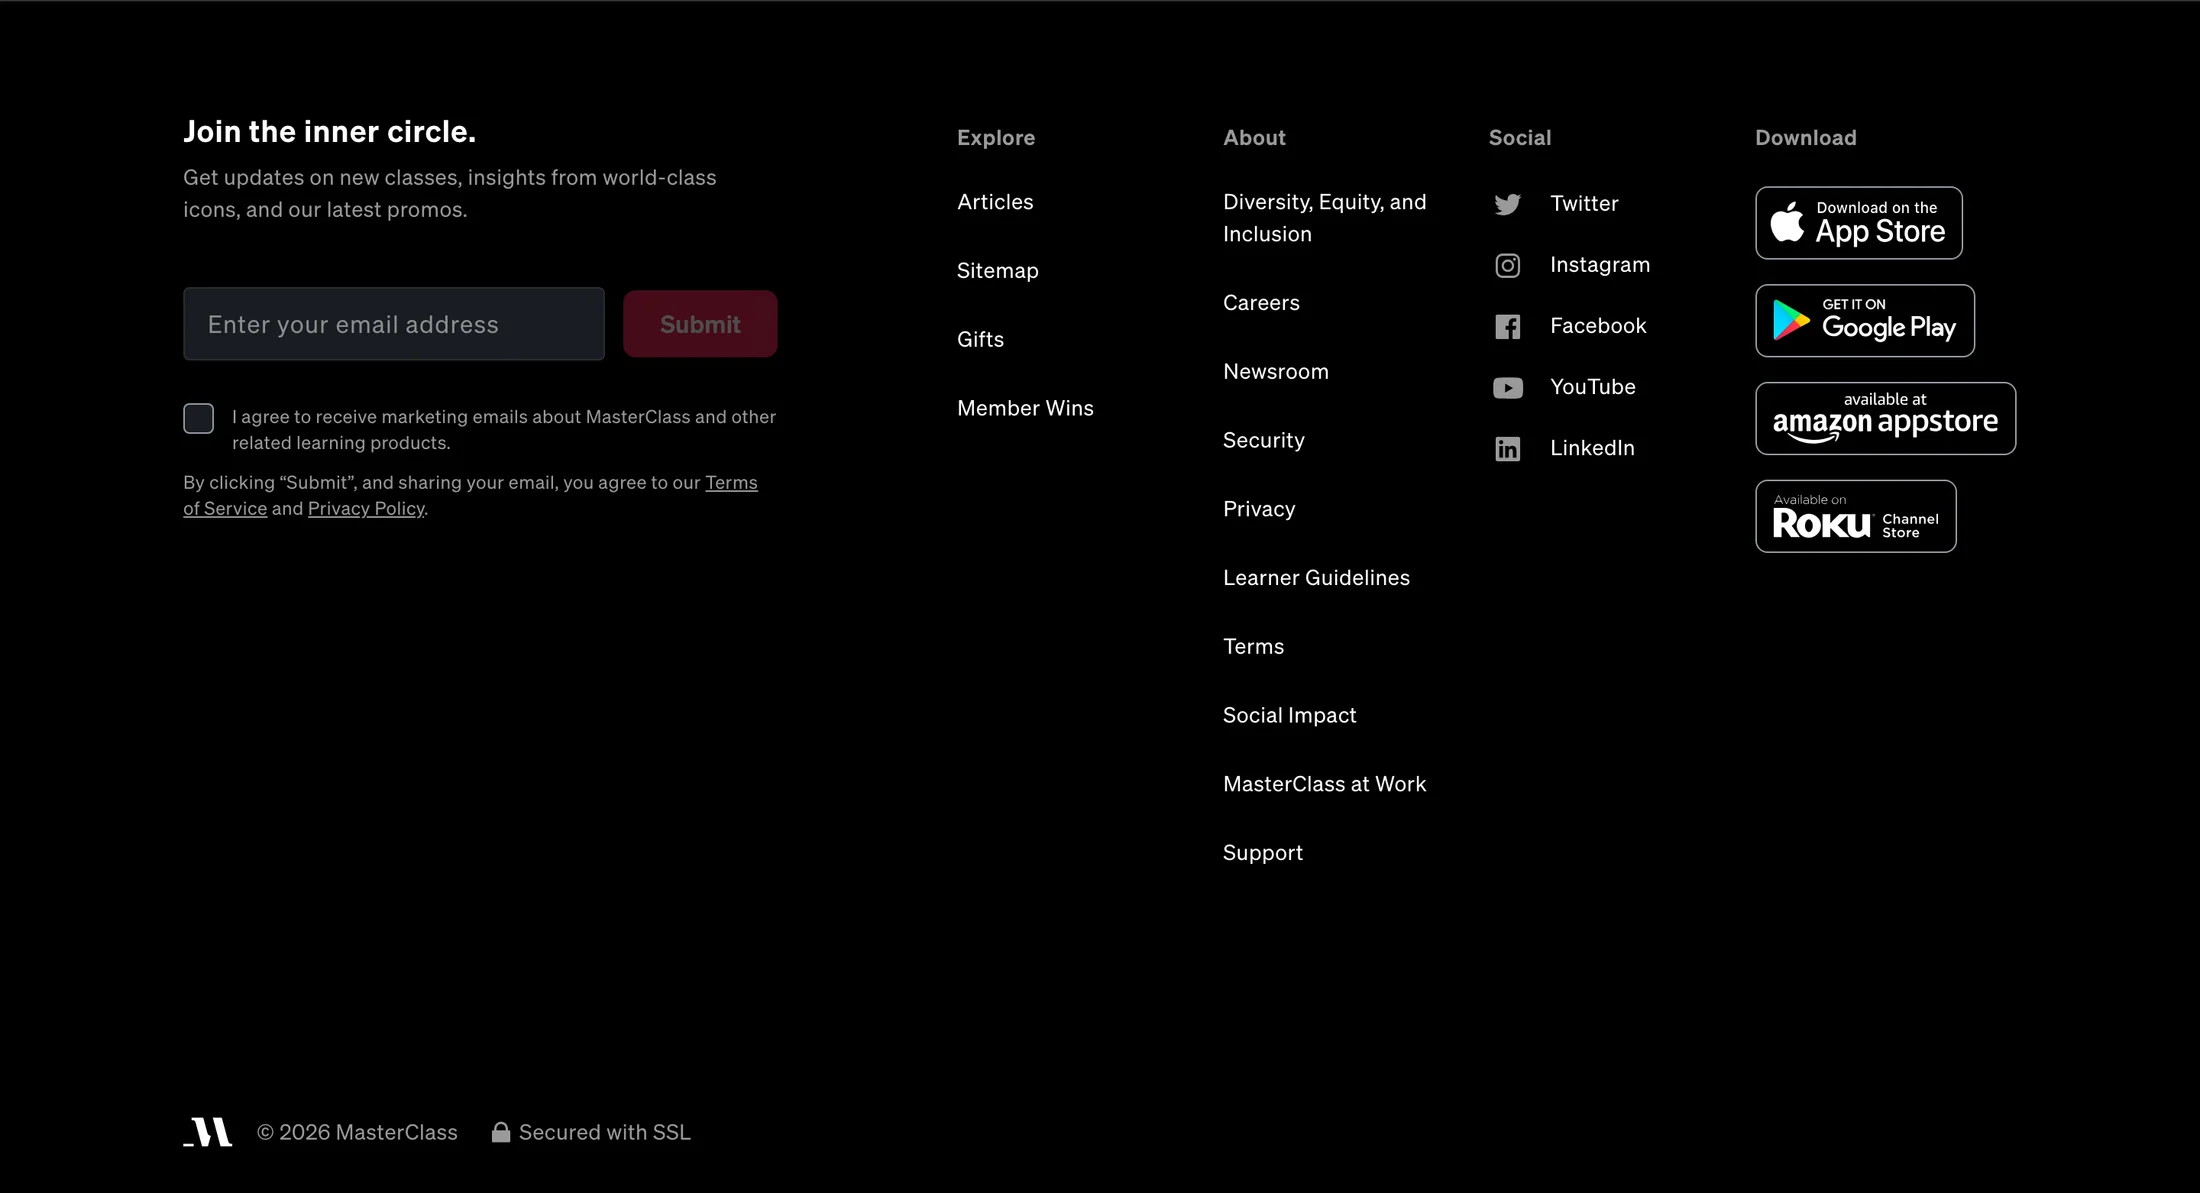Open the Roku Channel Store badge
The image size is (2200, 1193).
[1855, 516]
